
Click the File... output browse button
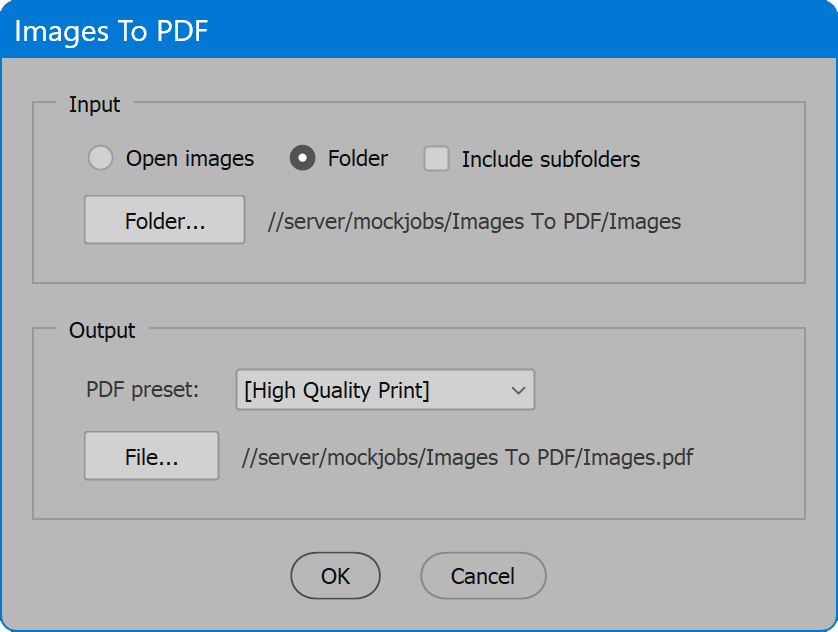pyautogui.click(x=151, y=456)
